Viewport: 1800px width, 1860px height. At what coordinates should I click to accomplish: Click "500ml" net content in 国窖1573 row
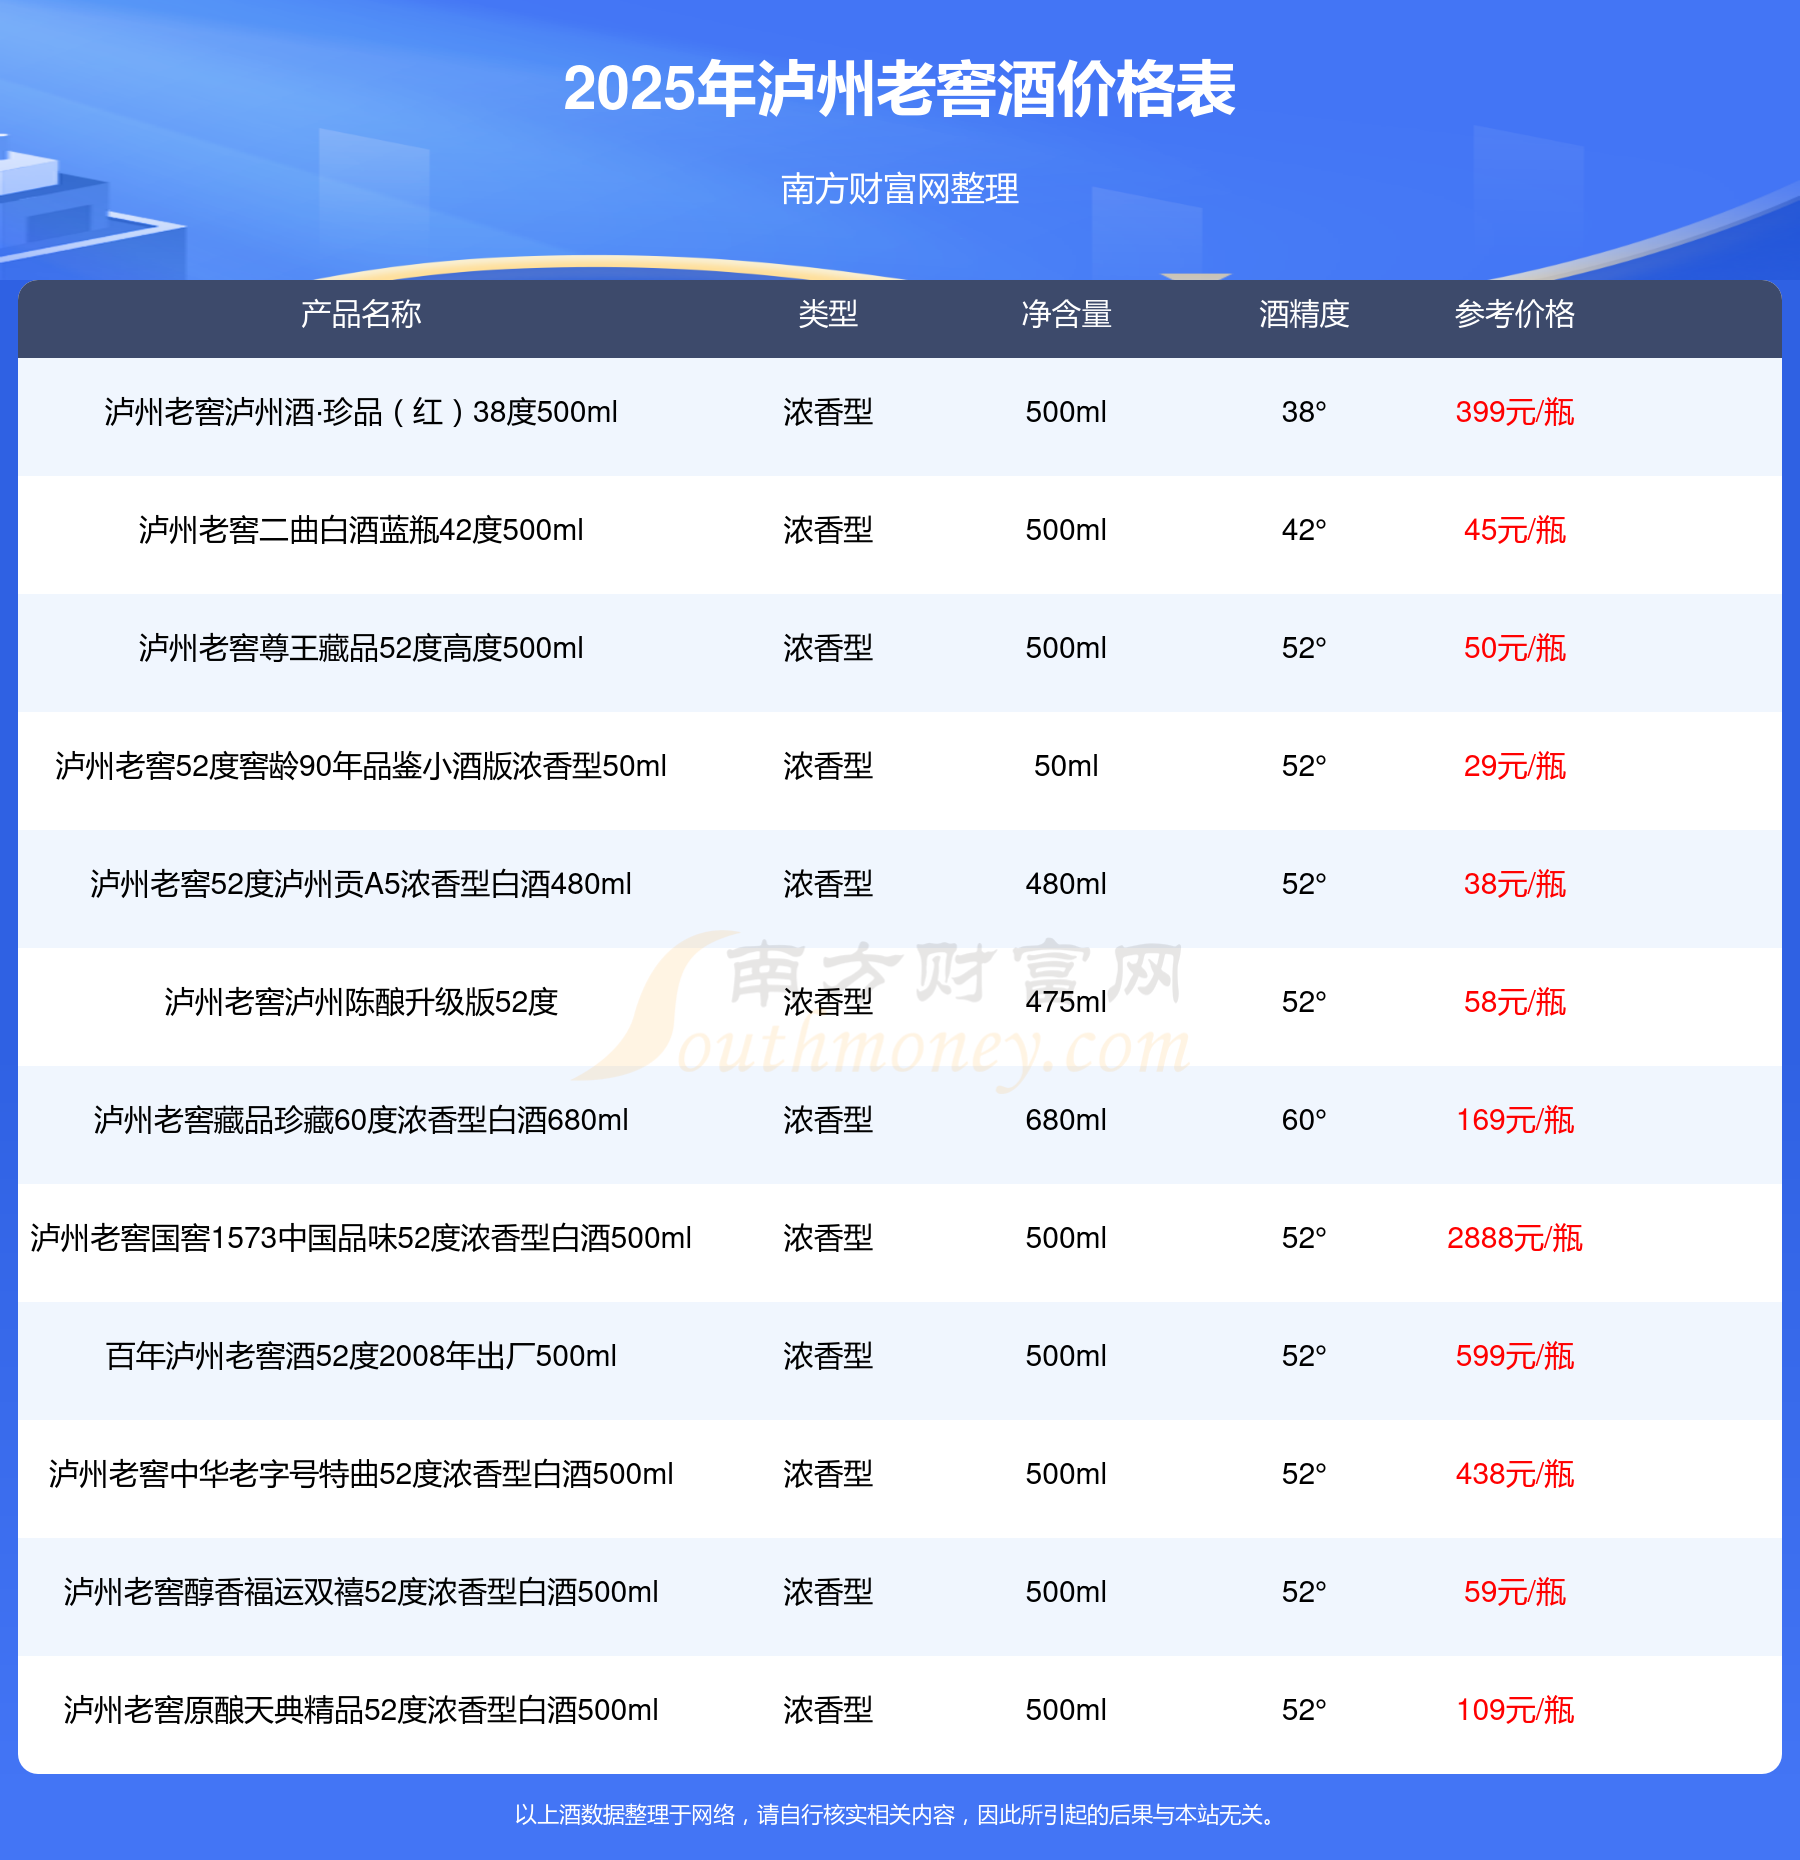point(1066,1238)
